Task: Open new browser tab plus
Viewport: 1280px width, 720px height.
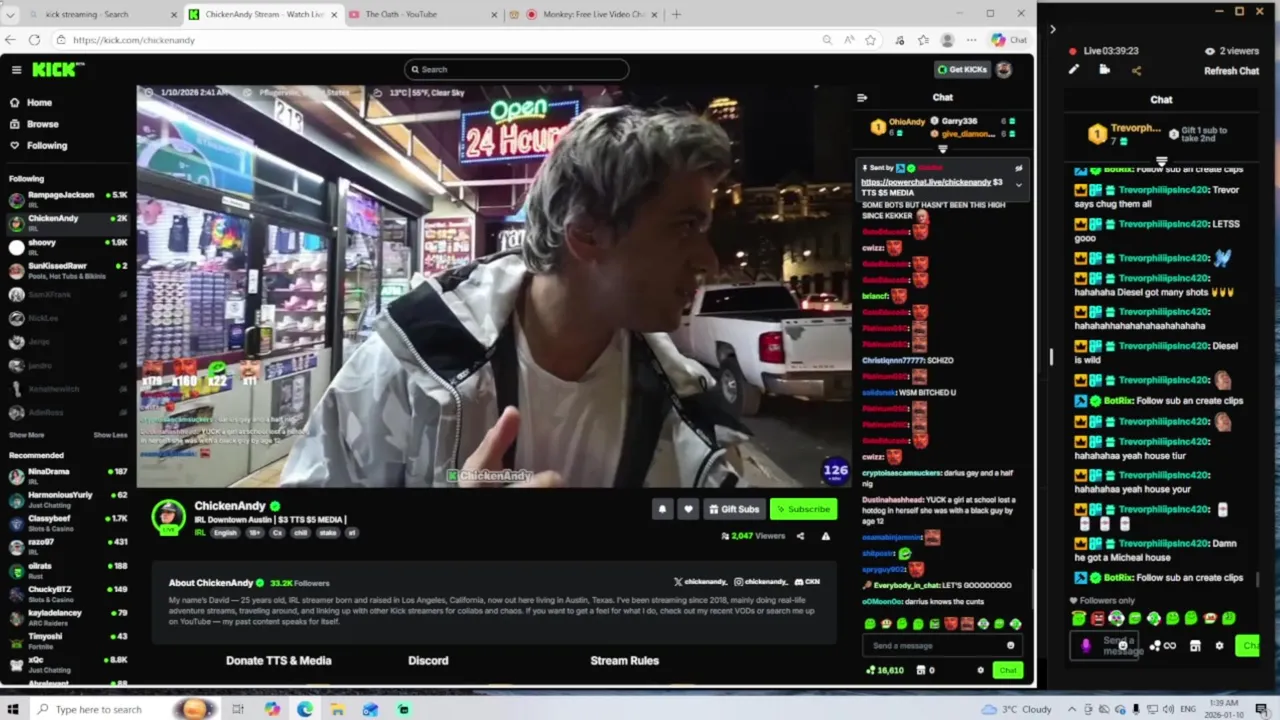Action: (676, 14)
